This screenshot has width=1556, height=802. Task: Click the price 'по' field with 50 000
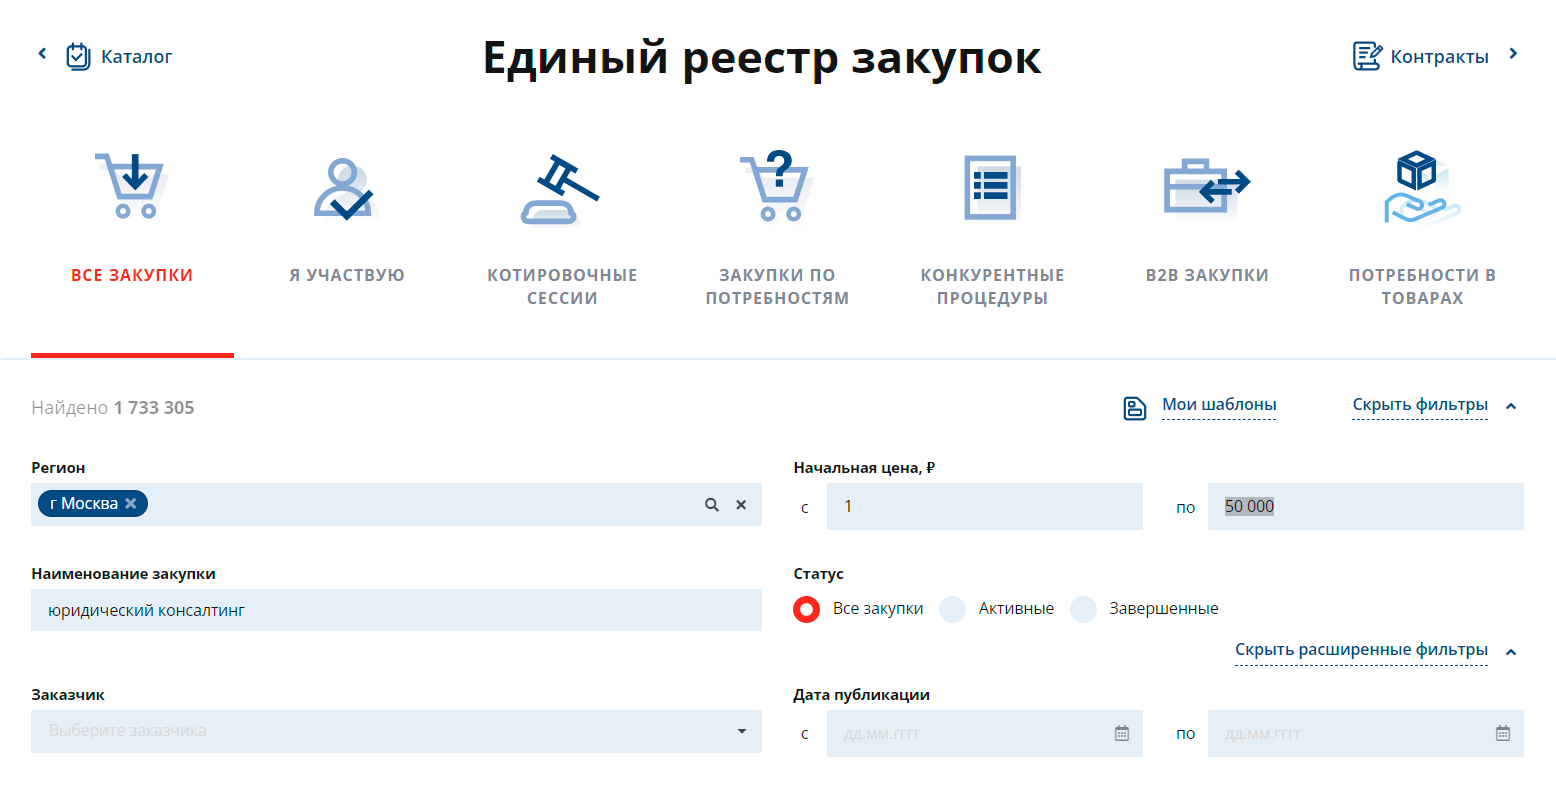tap(1365, 507)
